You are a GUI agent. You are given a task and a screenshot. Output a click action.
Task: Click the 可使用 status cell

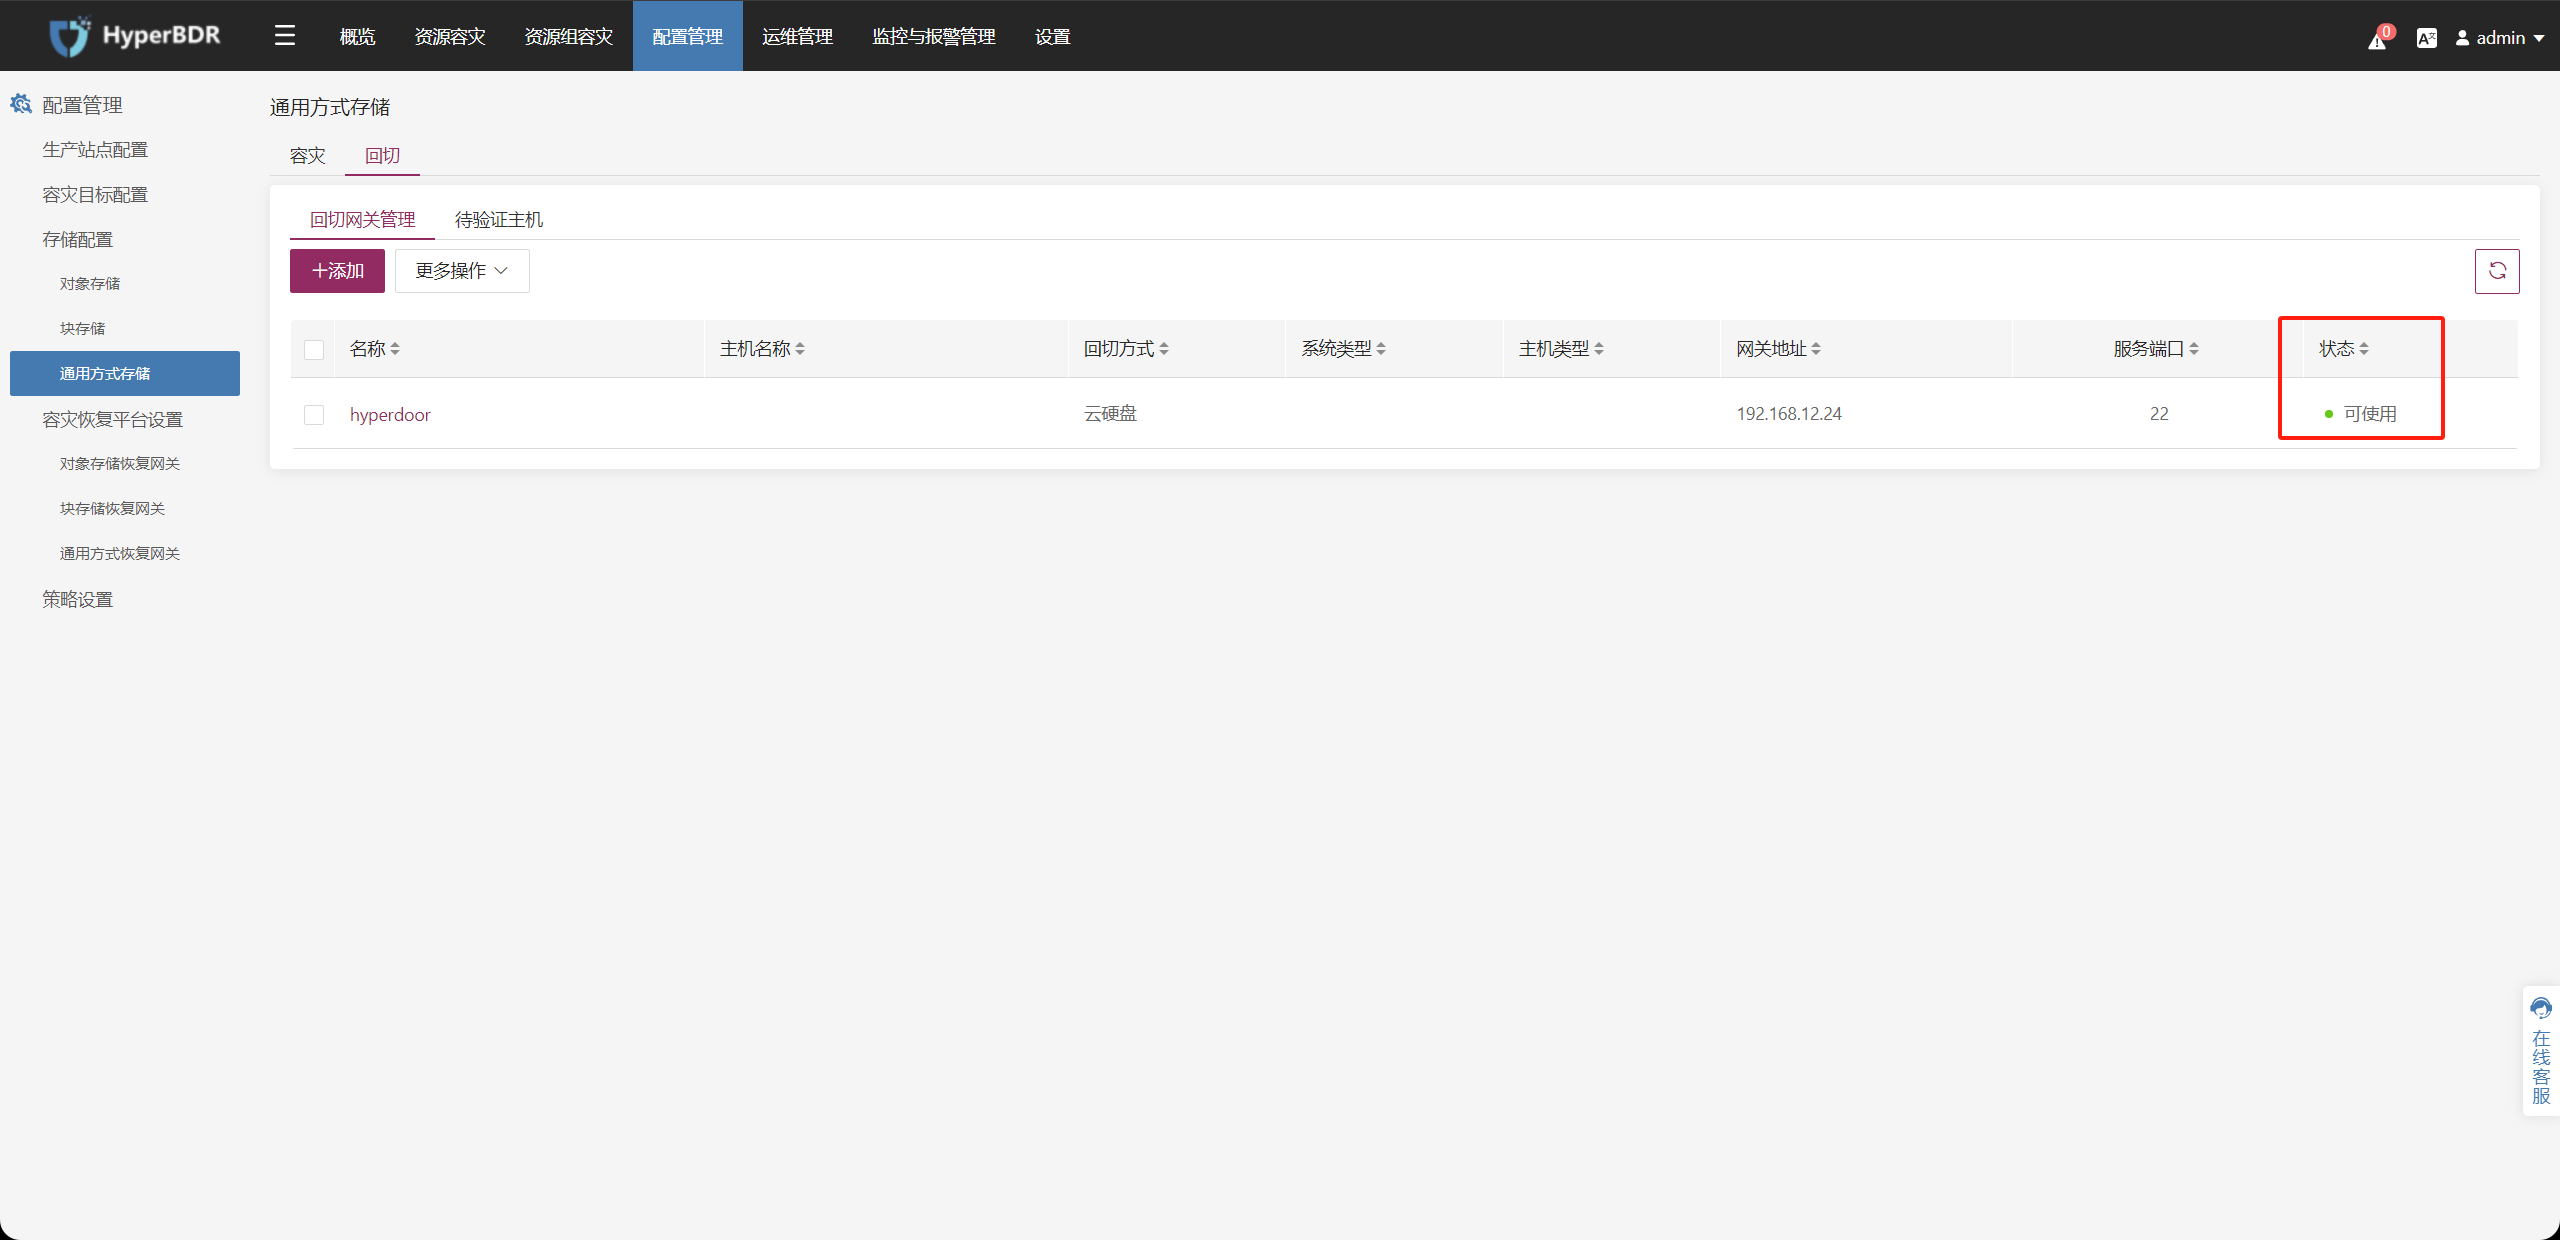[x=2360, y=414]
